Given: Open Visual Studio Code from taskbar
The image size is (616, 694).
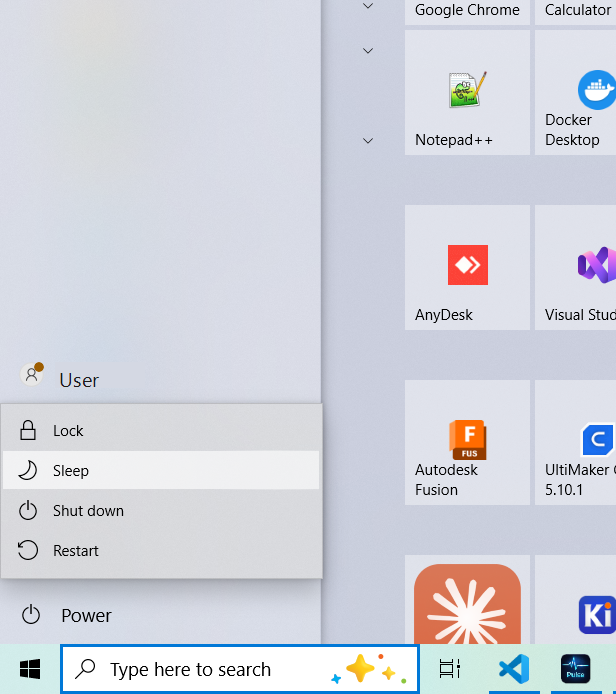Looking at the screenshot, I should click(514, 669).
